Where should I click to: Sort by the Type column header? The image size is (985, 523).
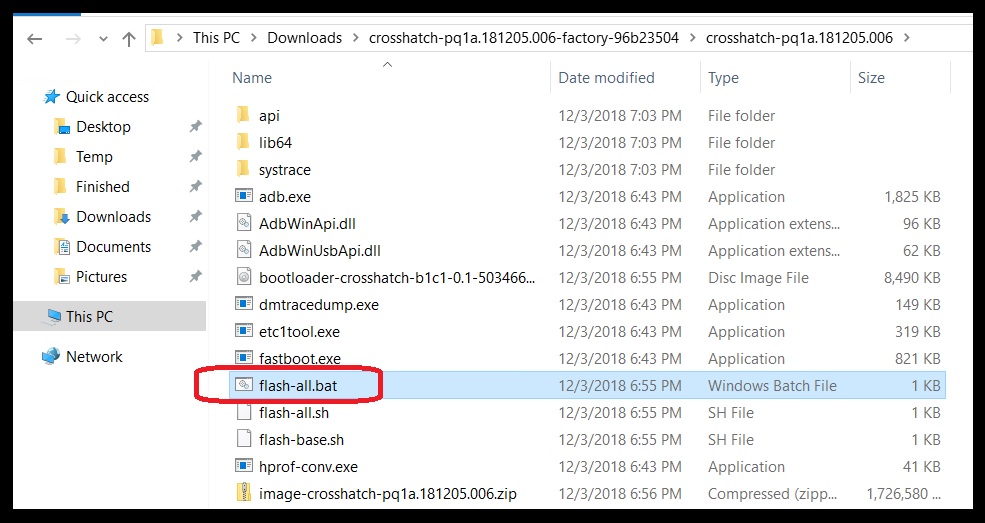tap(723, 78)
